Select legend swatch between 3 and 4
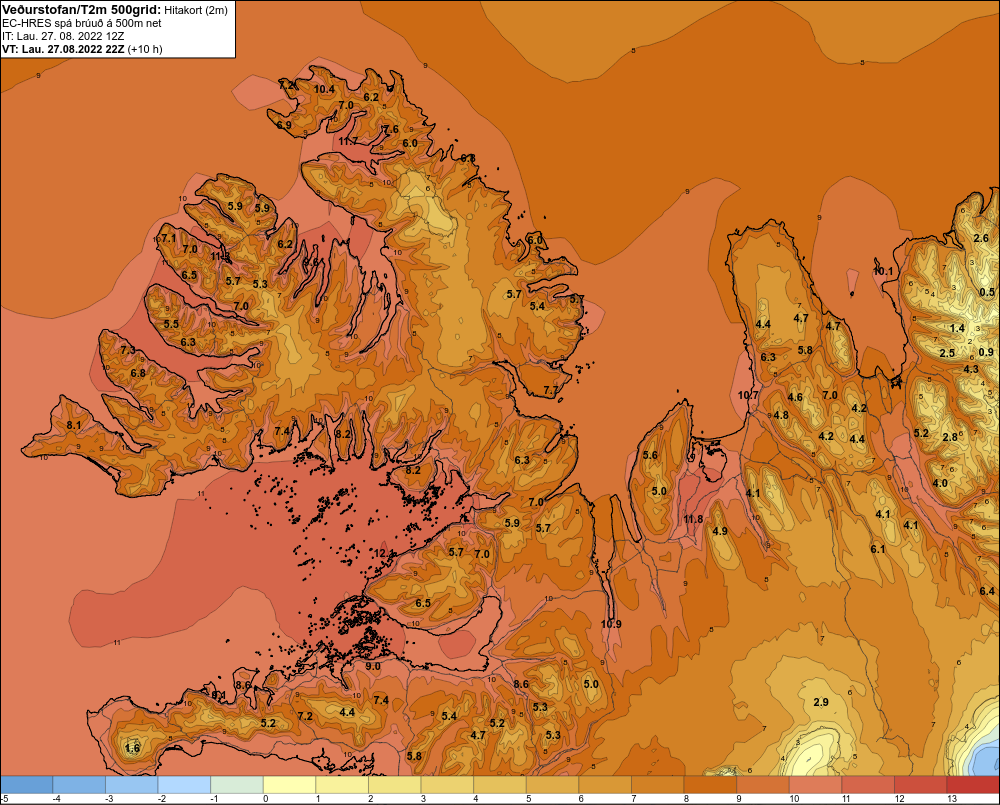Viewport: 1000px width, 805px height. [x=446, y=785]
